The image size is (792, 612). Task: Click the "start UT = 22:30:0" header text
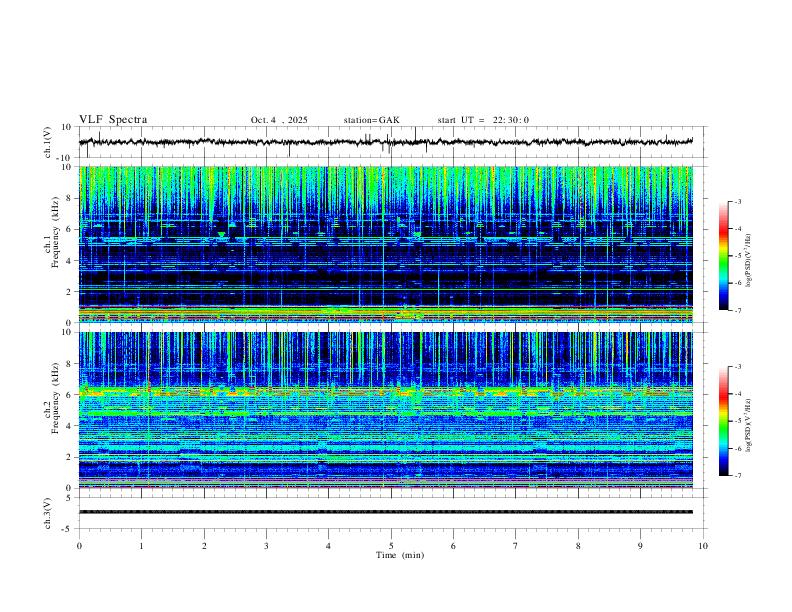pos(483,120)
